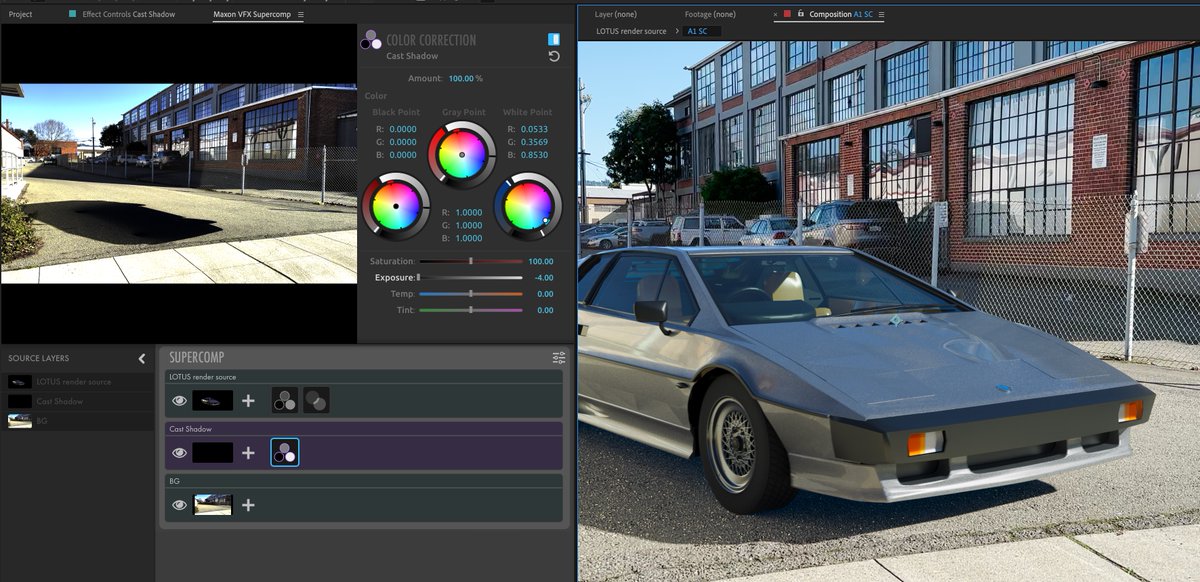Image resolution: width=1200 pixels, height=582 pixels.
Task: Click the Tint value 0.00
Action: point(545,310)
